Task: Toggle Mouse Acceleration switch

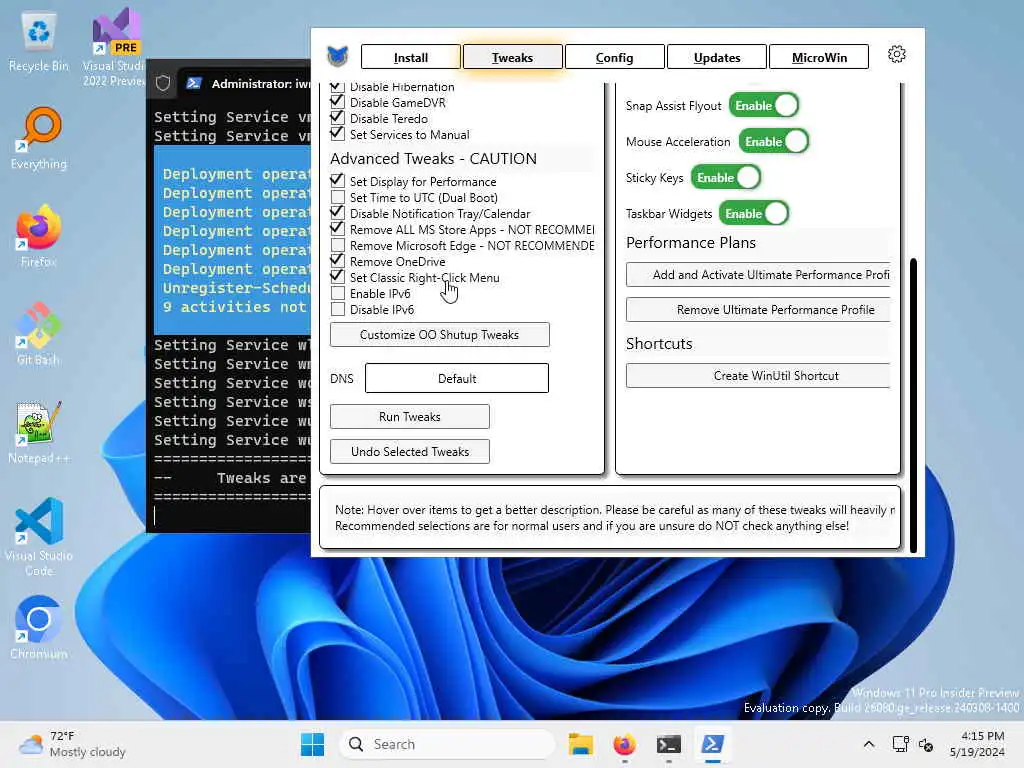Action: 773,141
